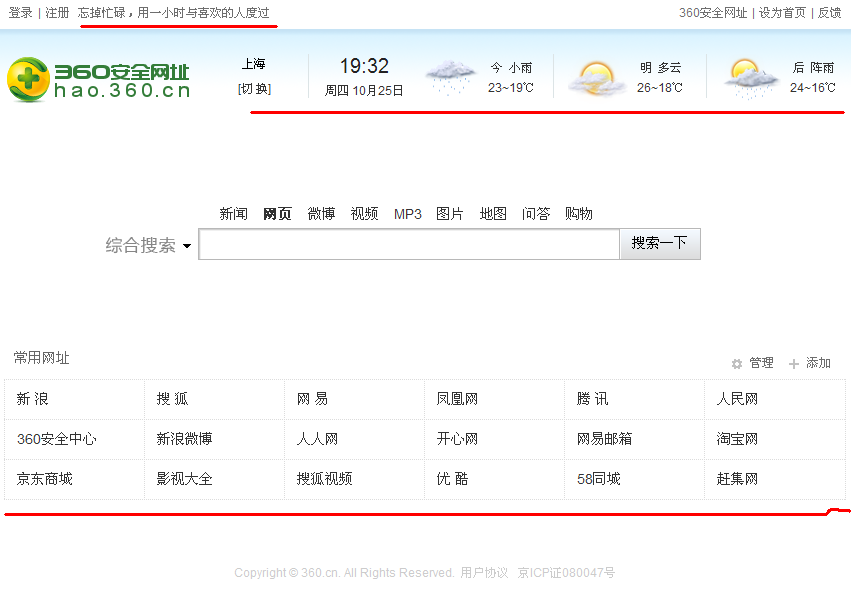
Task: Visit the 淘宝网 site link
Action: pos(737,439)
